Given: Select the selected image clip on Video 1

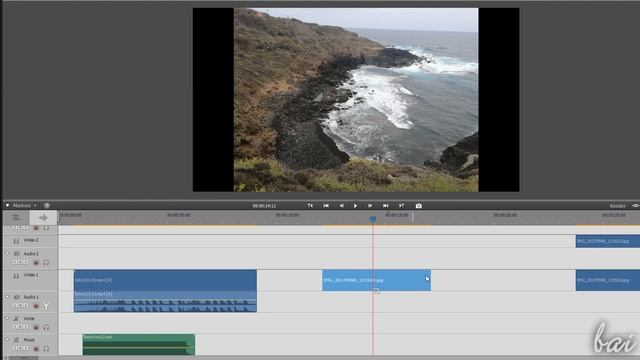Looking at the screenshot, I should [x=376, y=280].
